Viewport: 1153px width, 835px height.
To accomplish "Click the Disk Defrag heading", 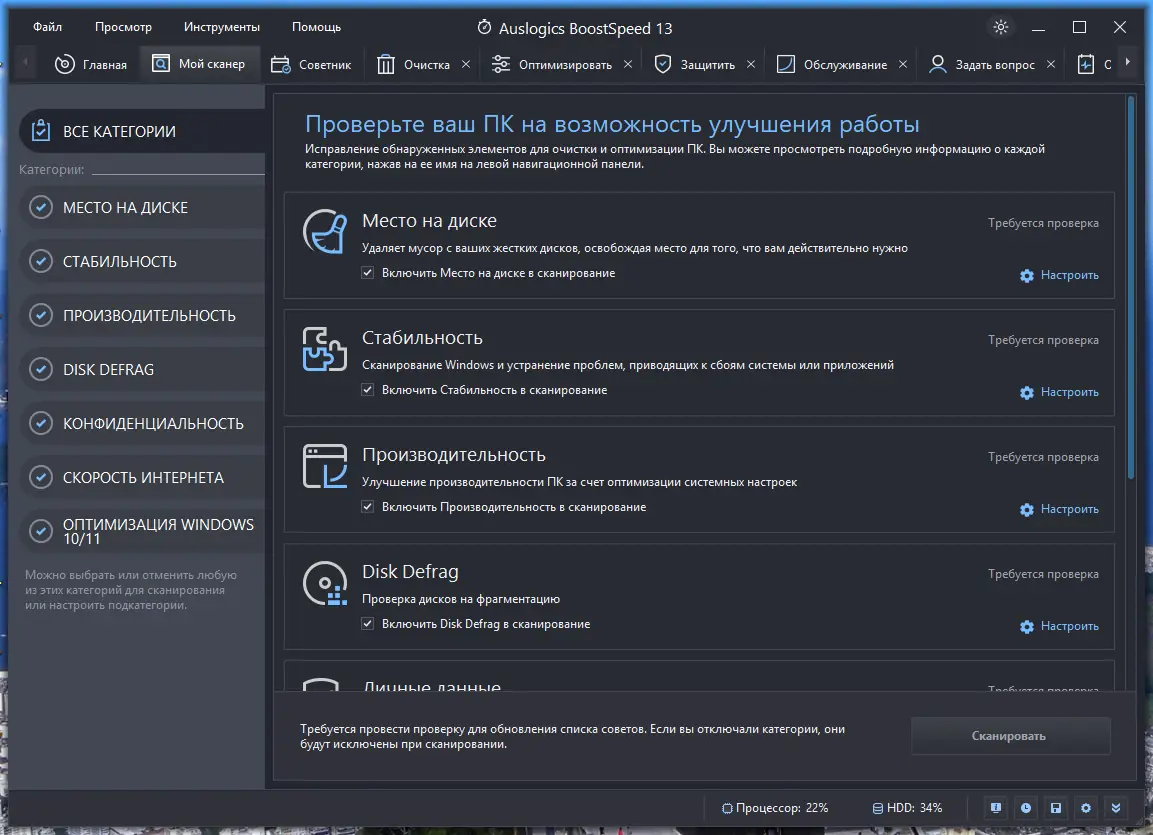I will point(410,571).
